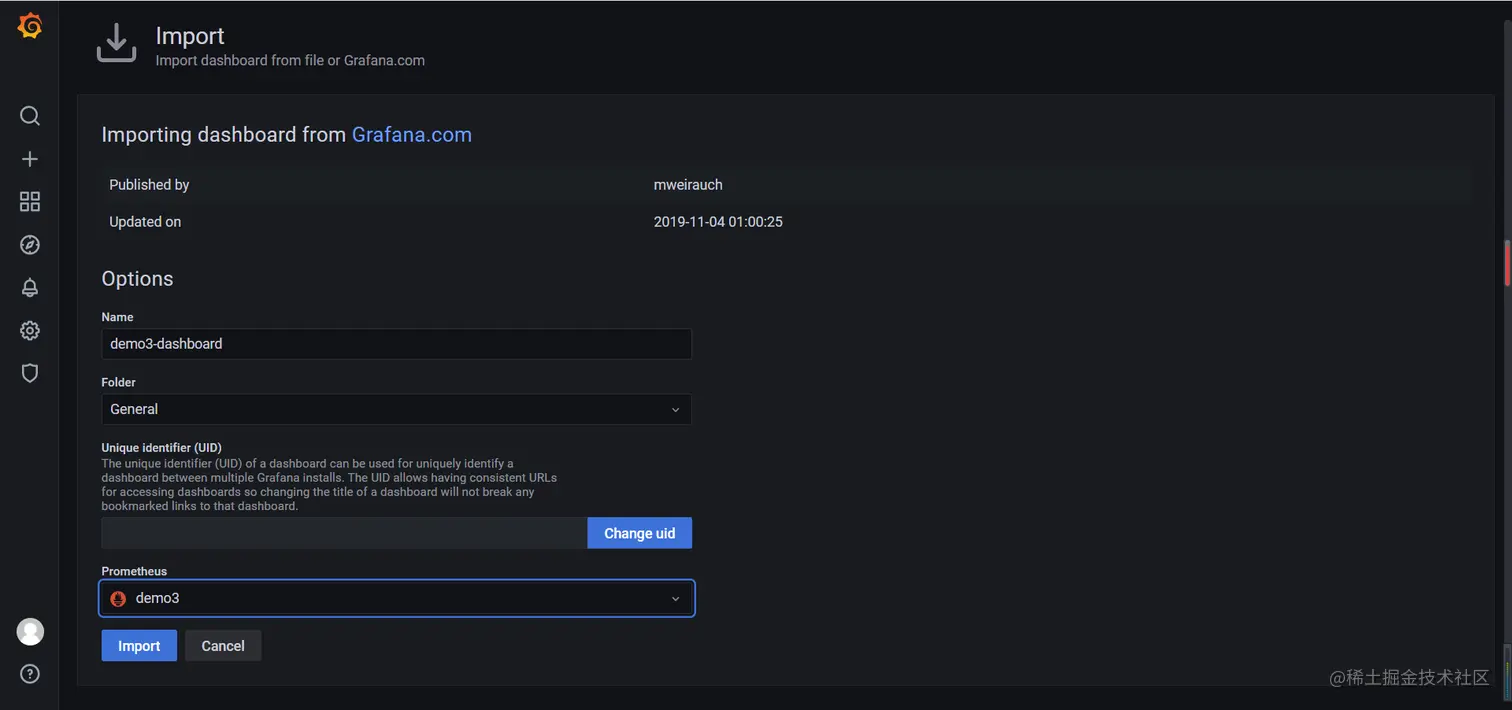Screen dimensions: 1512x710
Task: Click the Published by label
Action: pyautogui.click(x=149, y=185)
